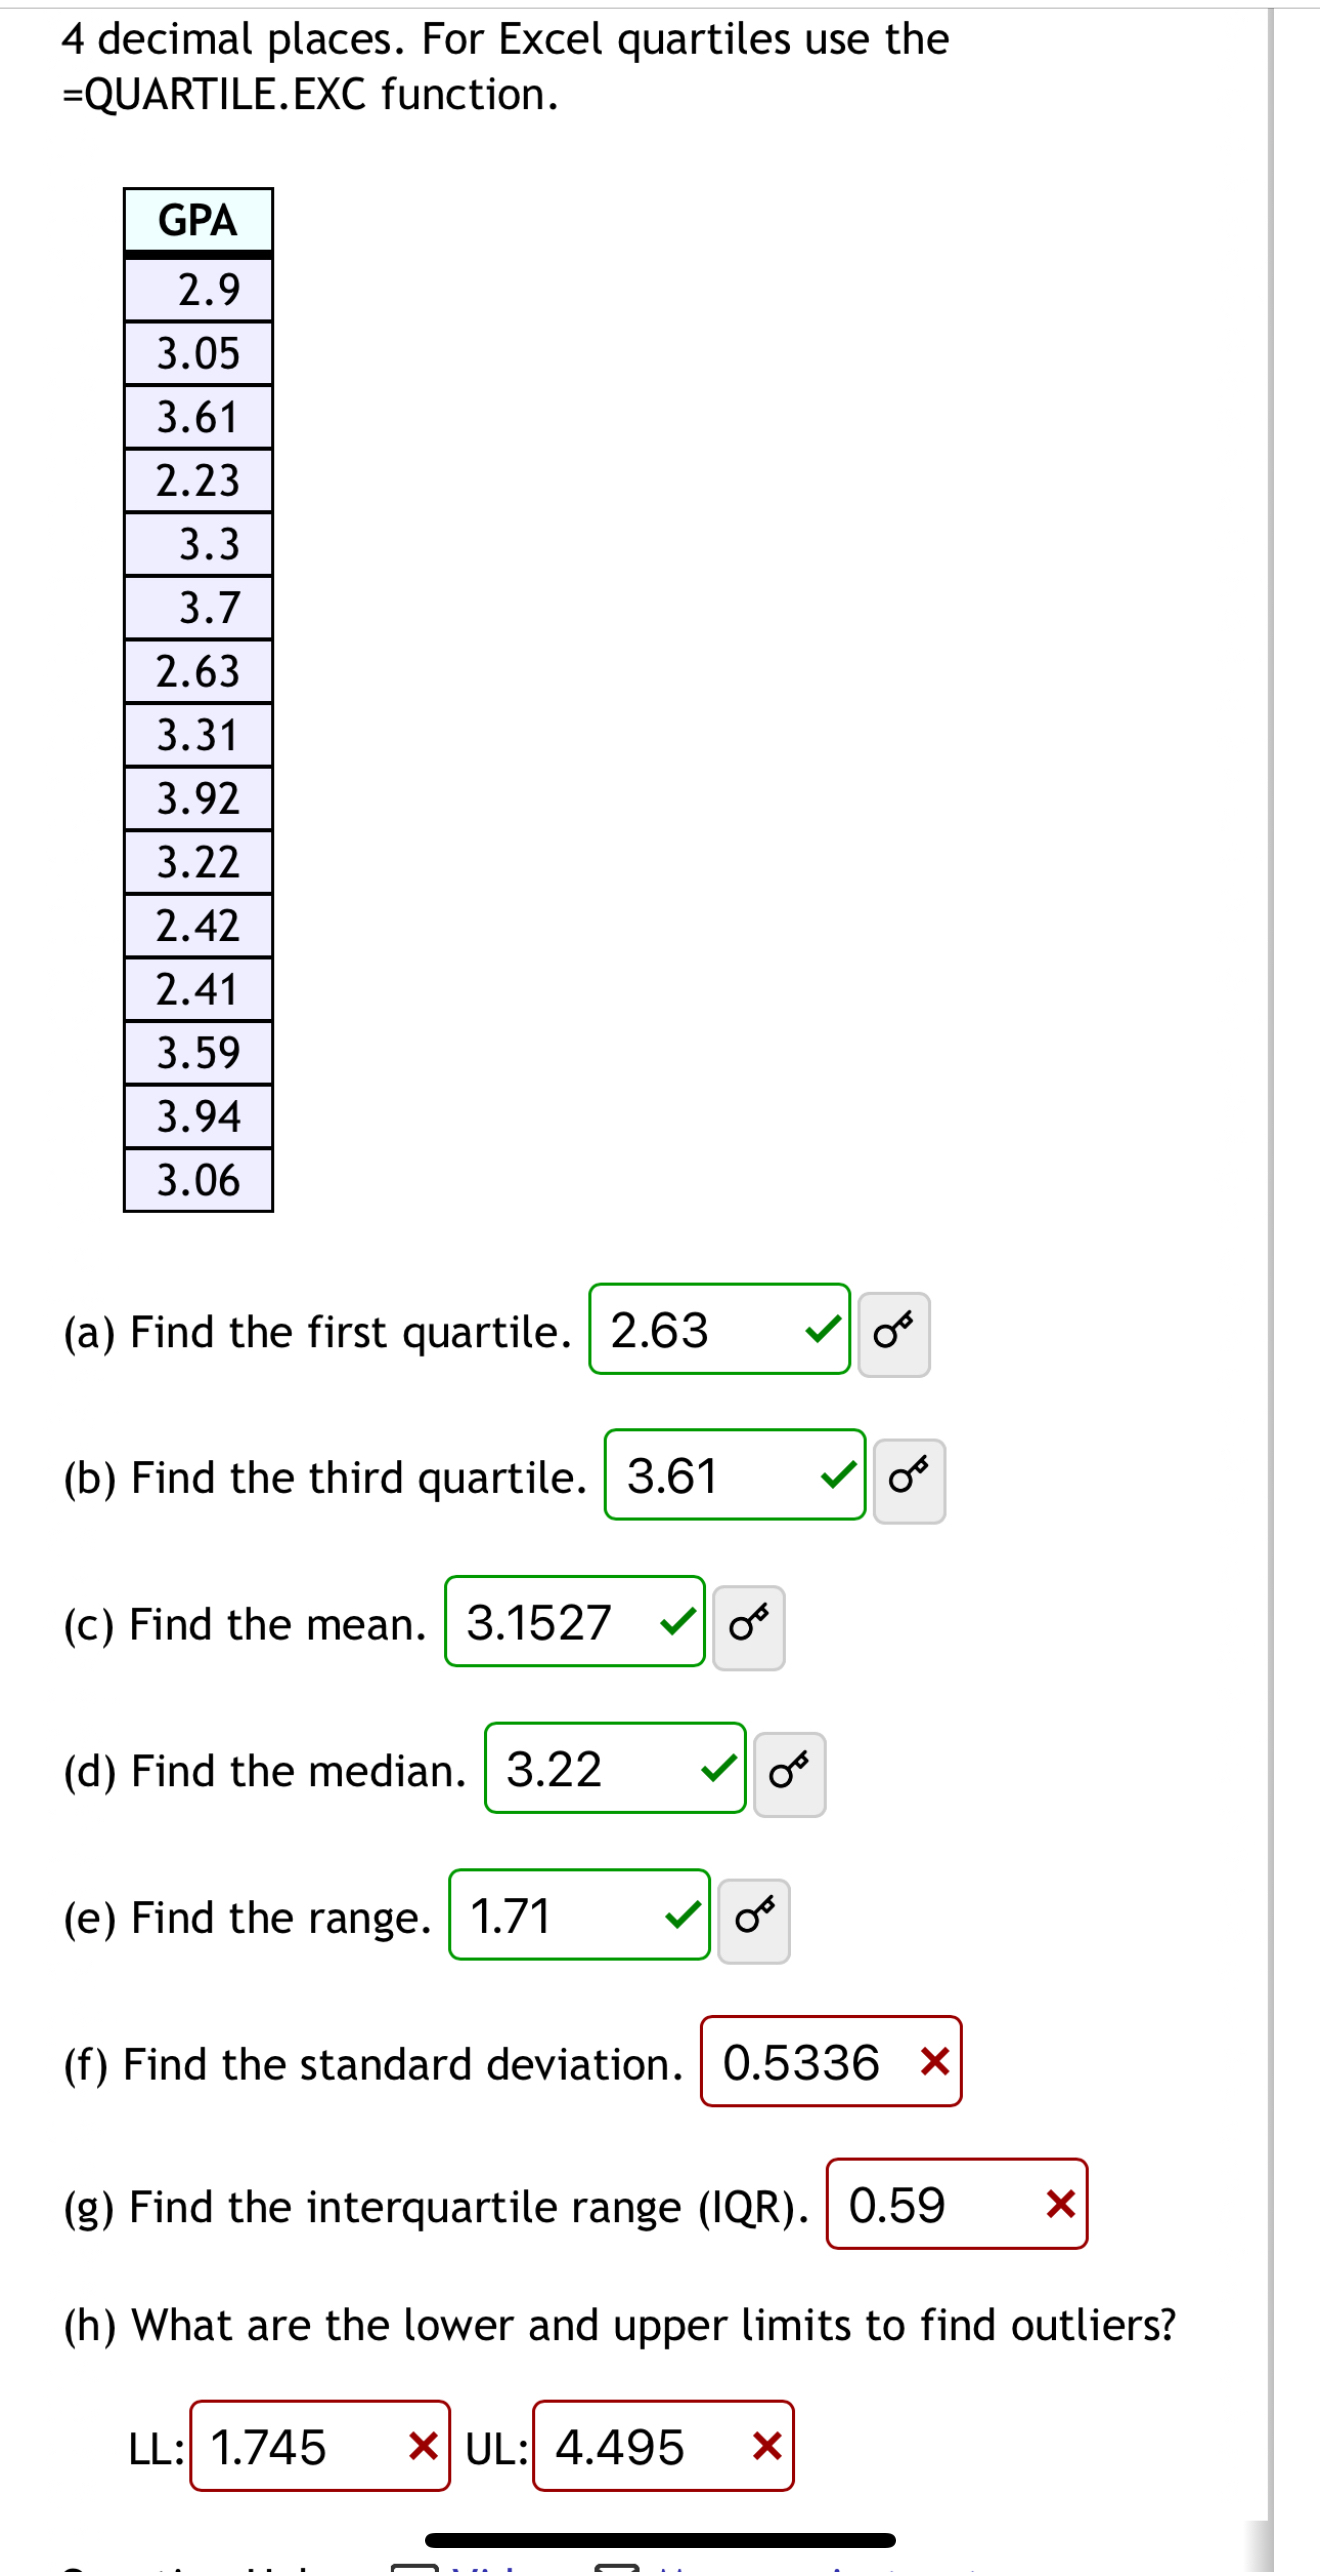Click the answer key icon for the mean
This screenshot has width=1320, height=2572.
pyautogui.click(x=748, y=1623)
